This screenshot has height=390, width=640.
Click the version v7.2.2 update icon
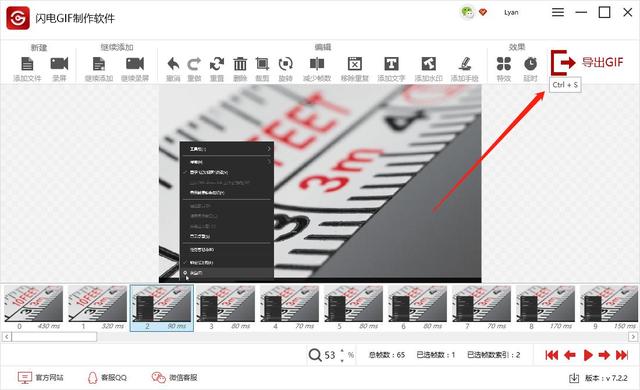coord(574,378)
